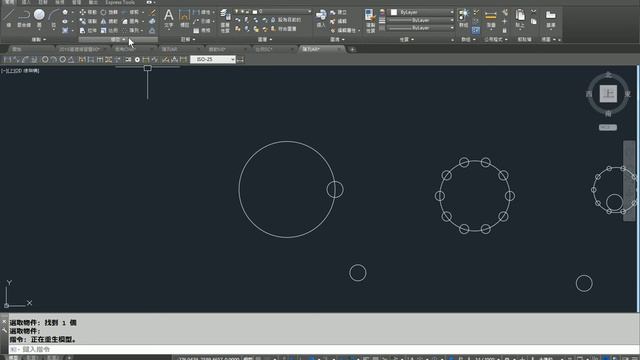Click the Rotate tool in Modify panel
This screenshot has height=360, width=640.
[x=109, y=12]
